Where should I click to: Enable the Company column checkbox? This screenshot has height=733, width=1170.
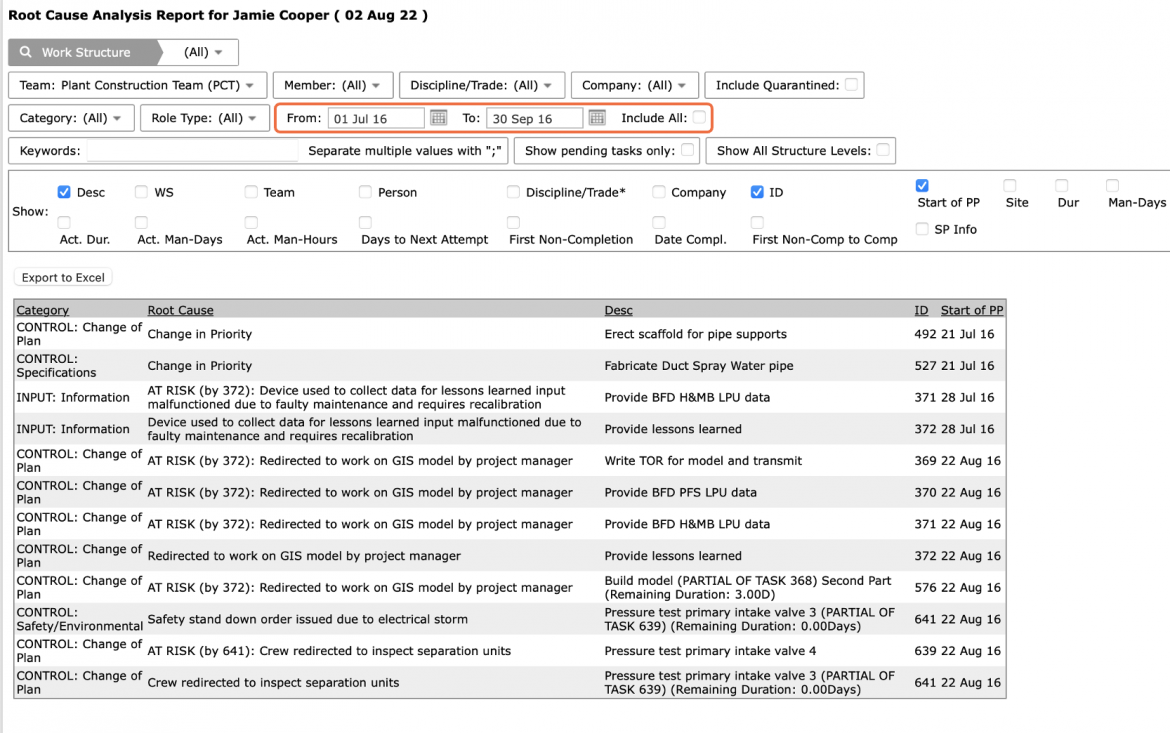click(659, 192)
